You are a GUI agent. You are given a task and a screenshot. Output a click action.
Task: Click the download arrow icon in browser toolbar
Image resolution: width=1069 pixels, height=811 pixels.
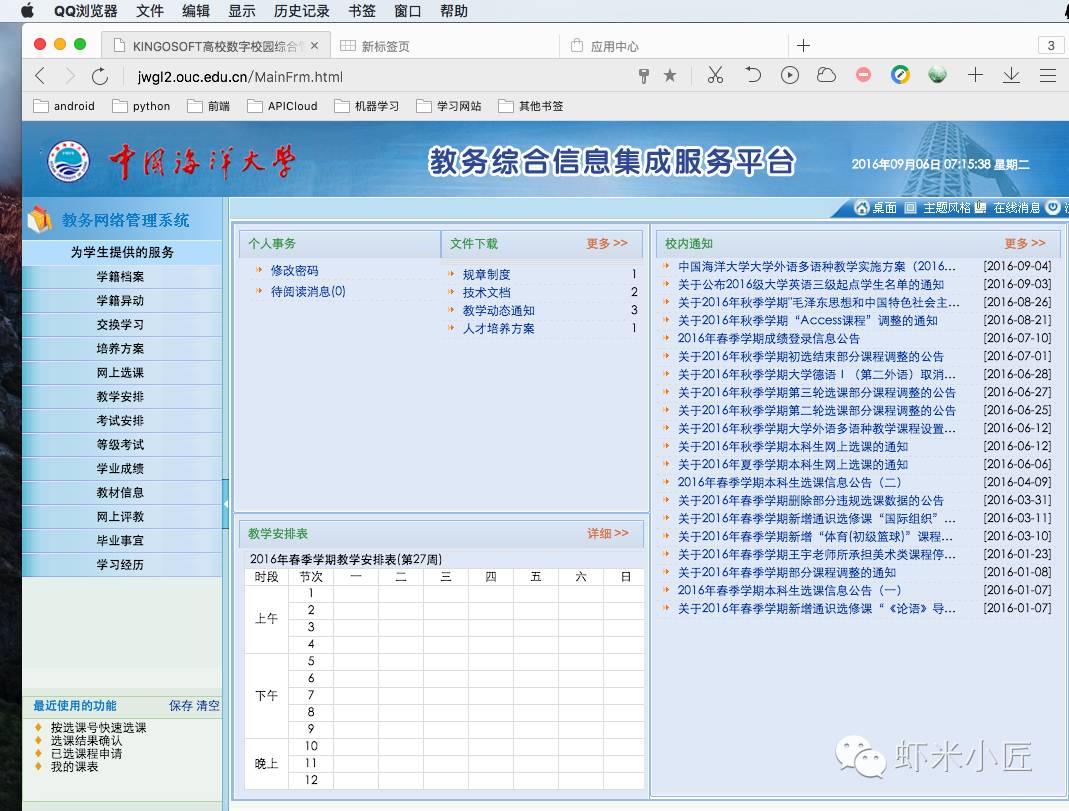point(1011,76)
